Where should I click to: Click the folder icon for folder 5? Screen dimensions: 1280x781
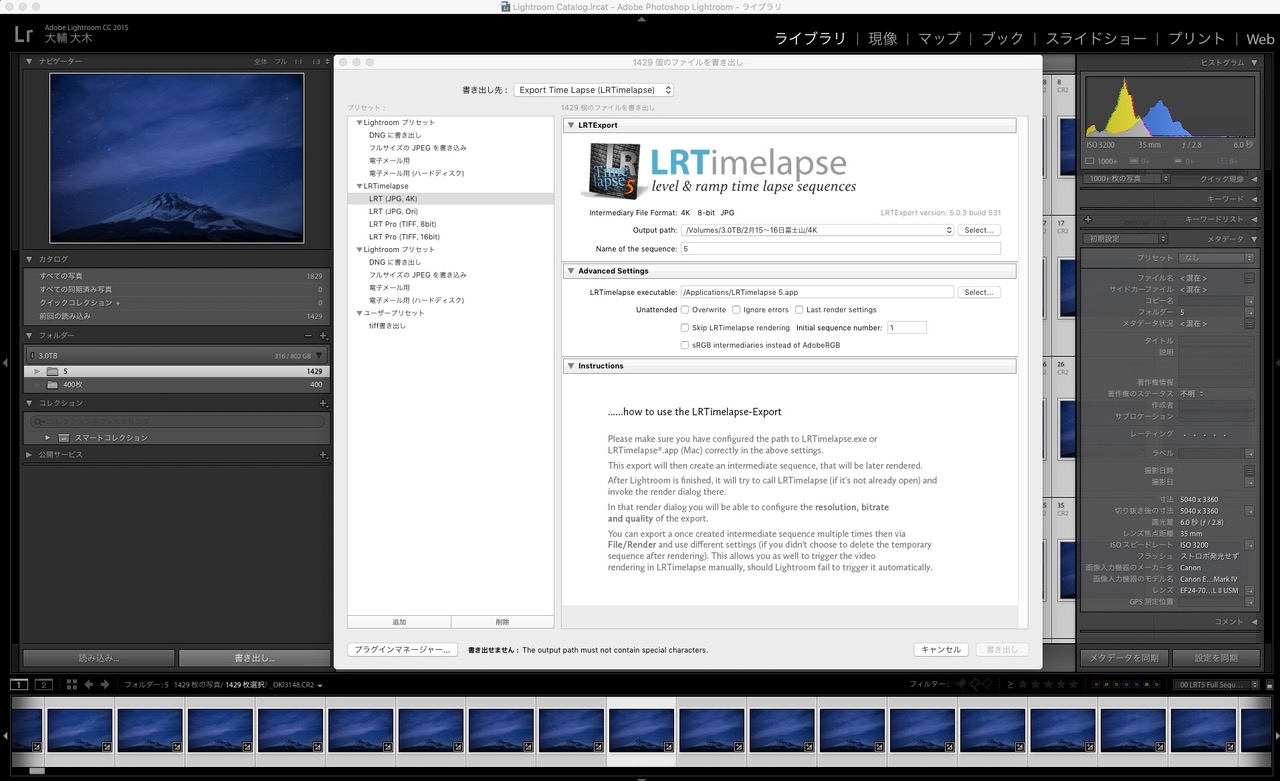52,371
